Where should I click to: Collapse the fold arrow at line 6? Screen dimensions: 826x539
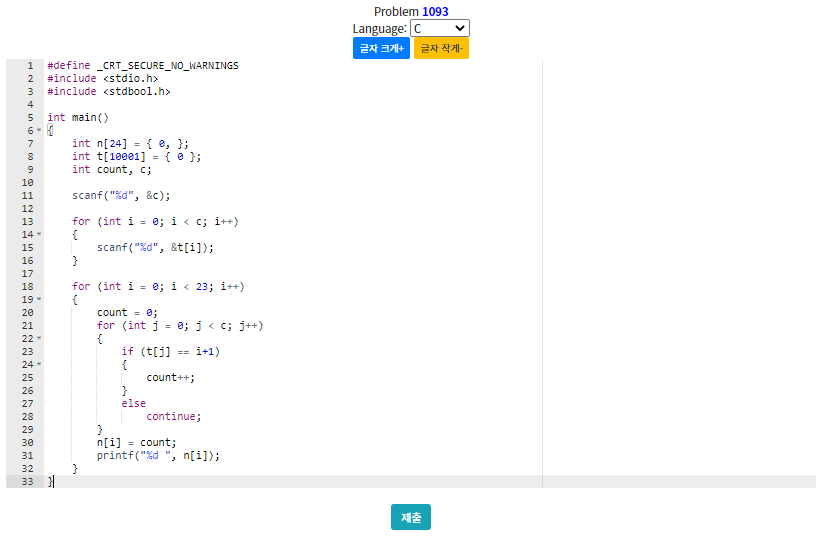point(39,130)
